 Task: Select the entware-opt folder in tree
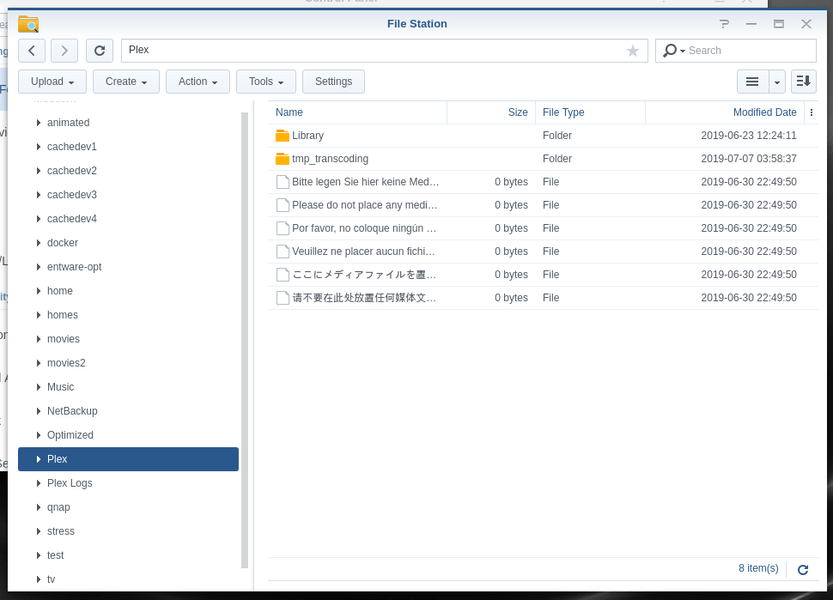tap(74, 267)
